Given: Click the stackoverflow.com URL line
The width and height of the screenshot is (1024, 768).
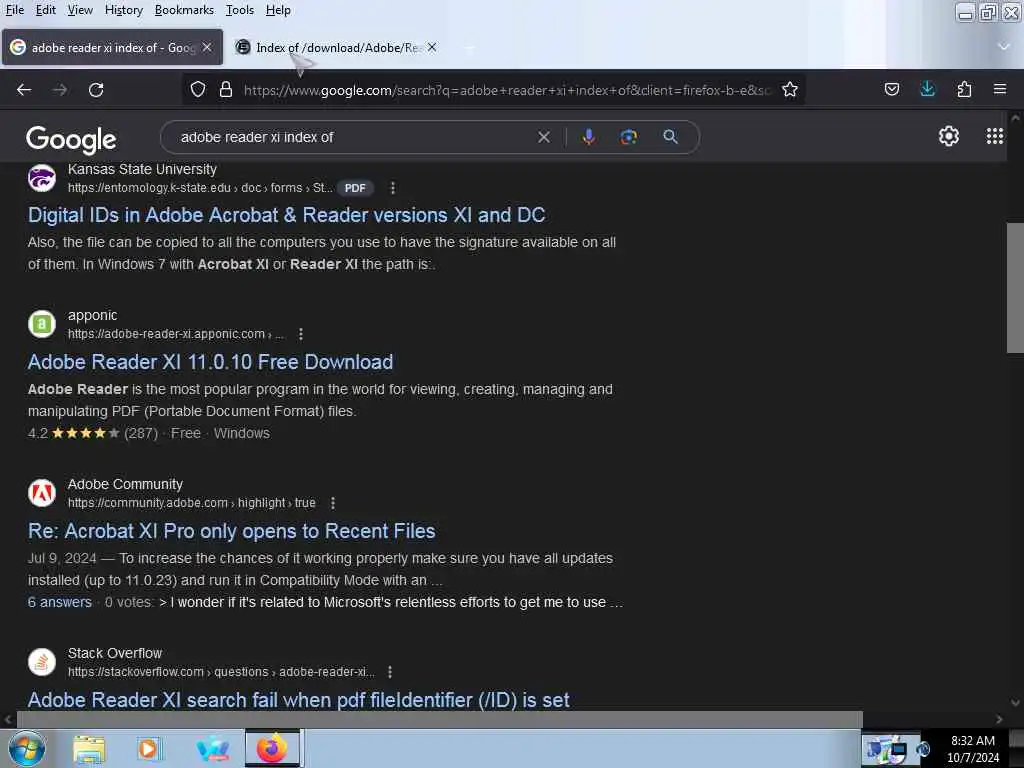Looking at the screenshot, I should [221, 671].
